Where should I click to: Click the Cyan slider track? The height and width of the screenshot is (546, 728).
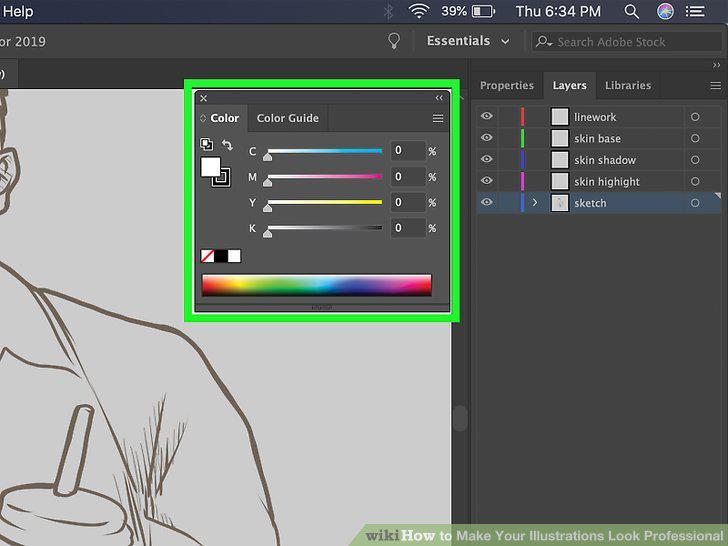tap(325, 151)
